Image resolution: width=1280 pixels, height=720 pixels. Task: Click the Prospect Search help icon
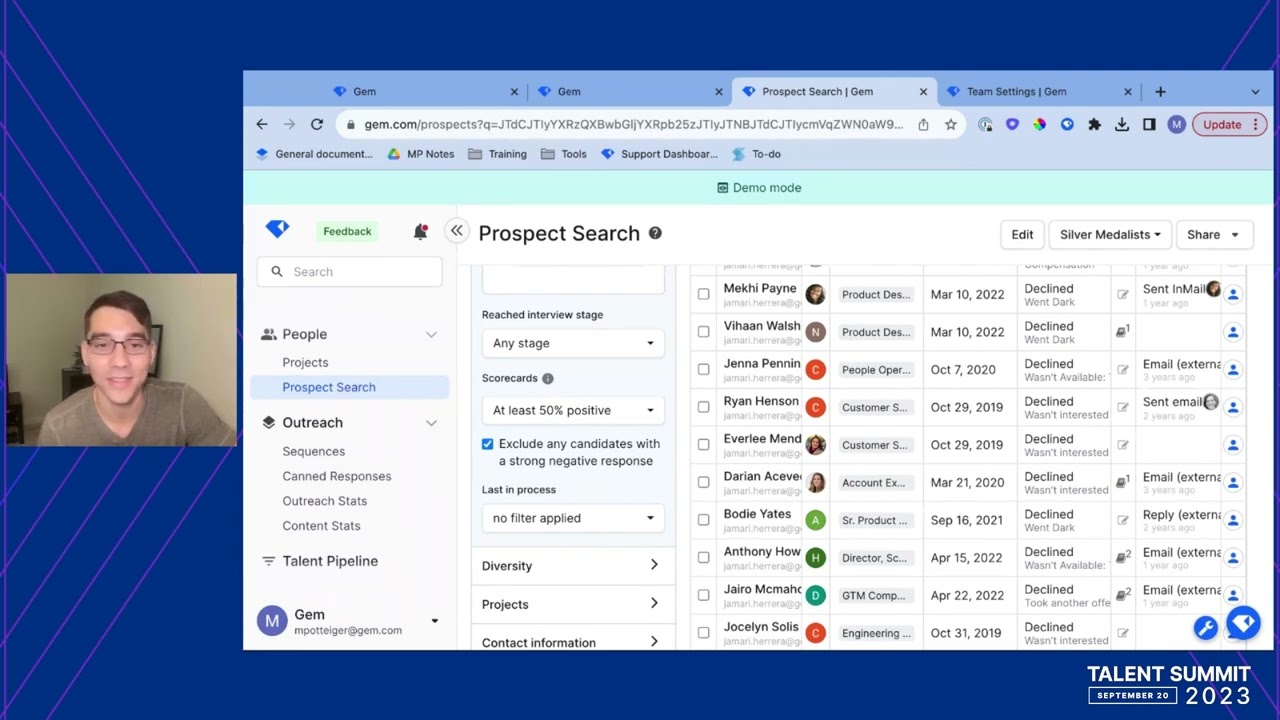pos(655,233)
